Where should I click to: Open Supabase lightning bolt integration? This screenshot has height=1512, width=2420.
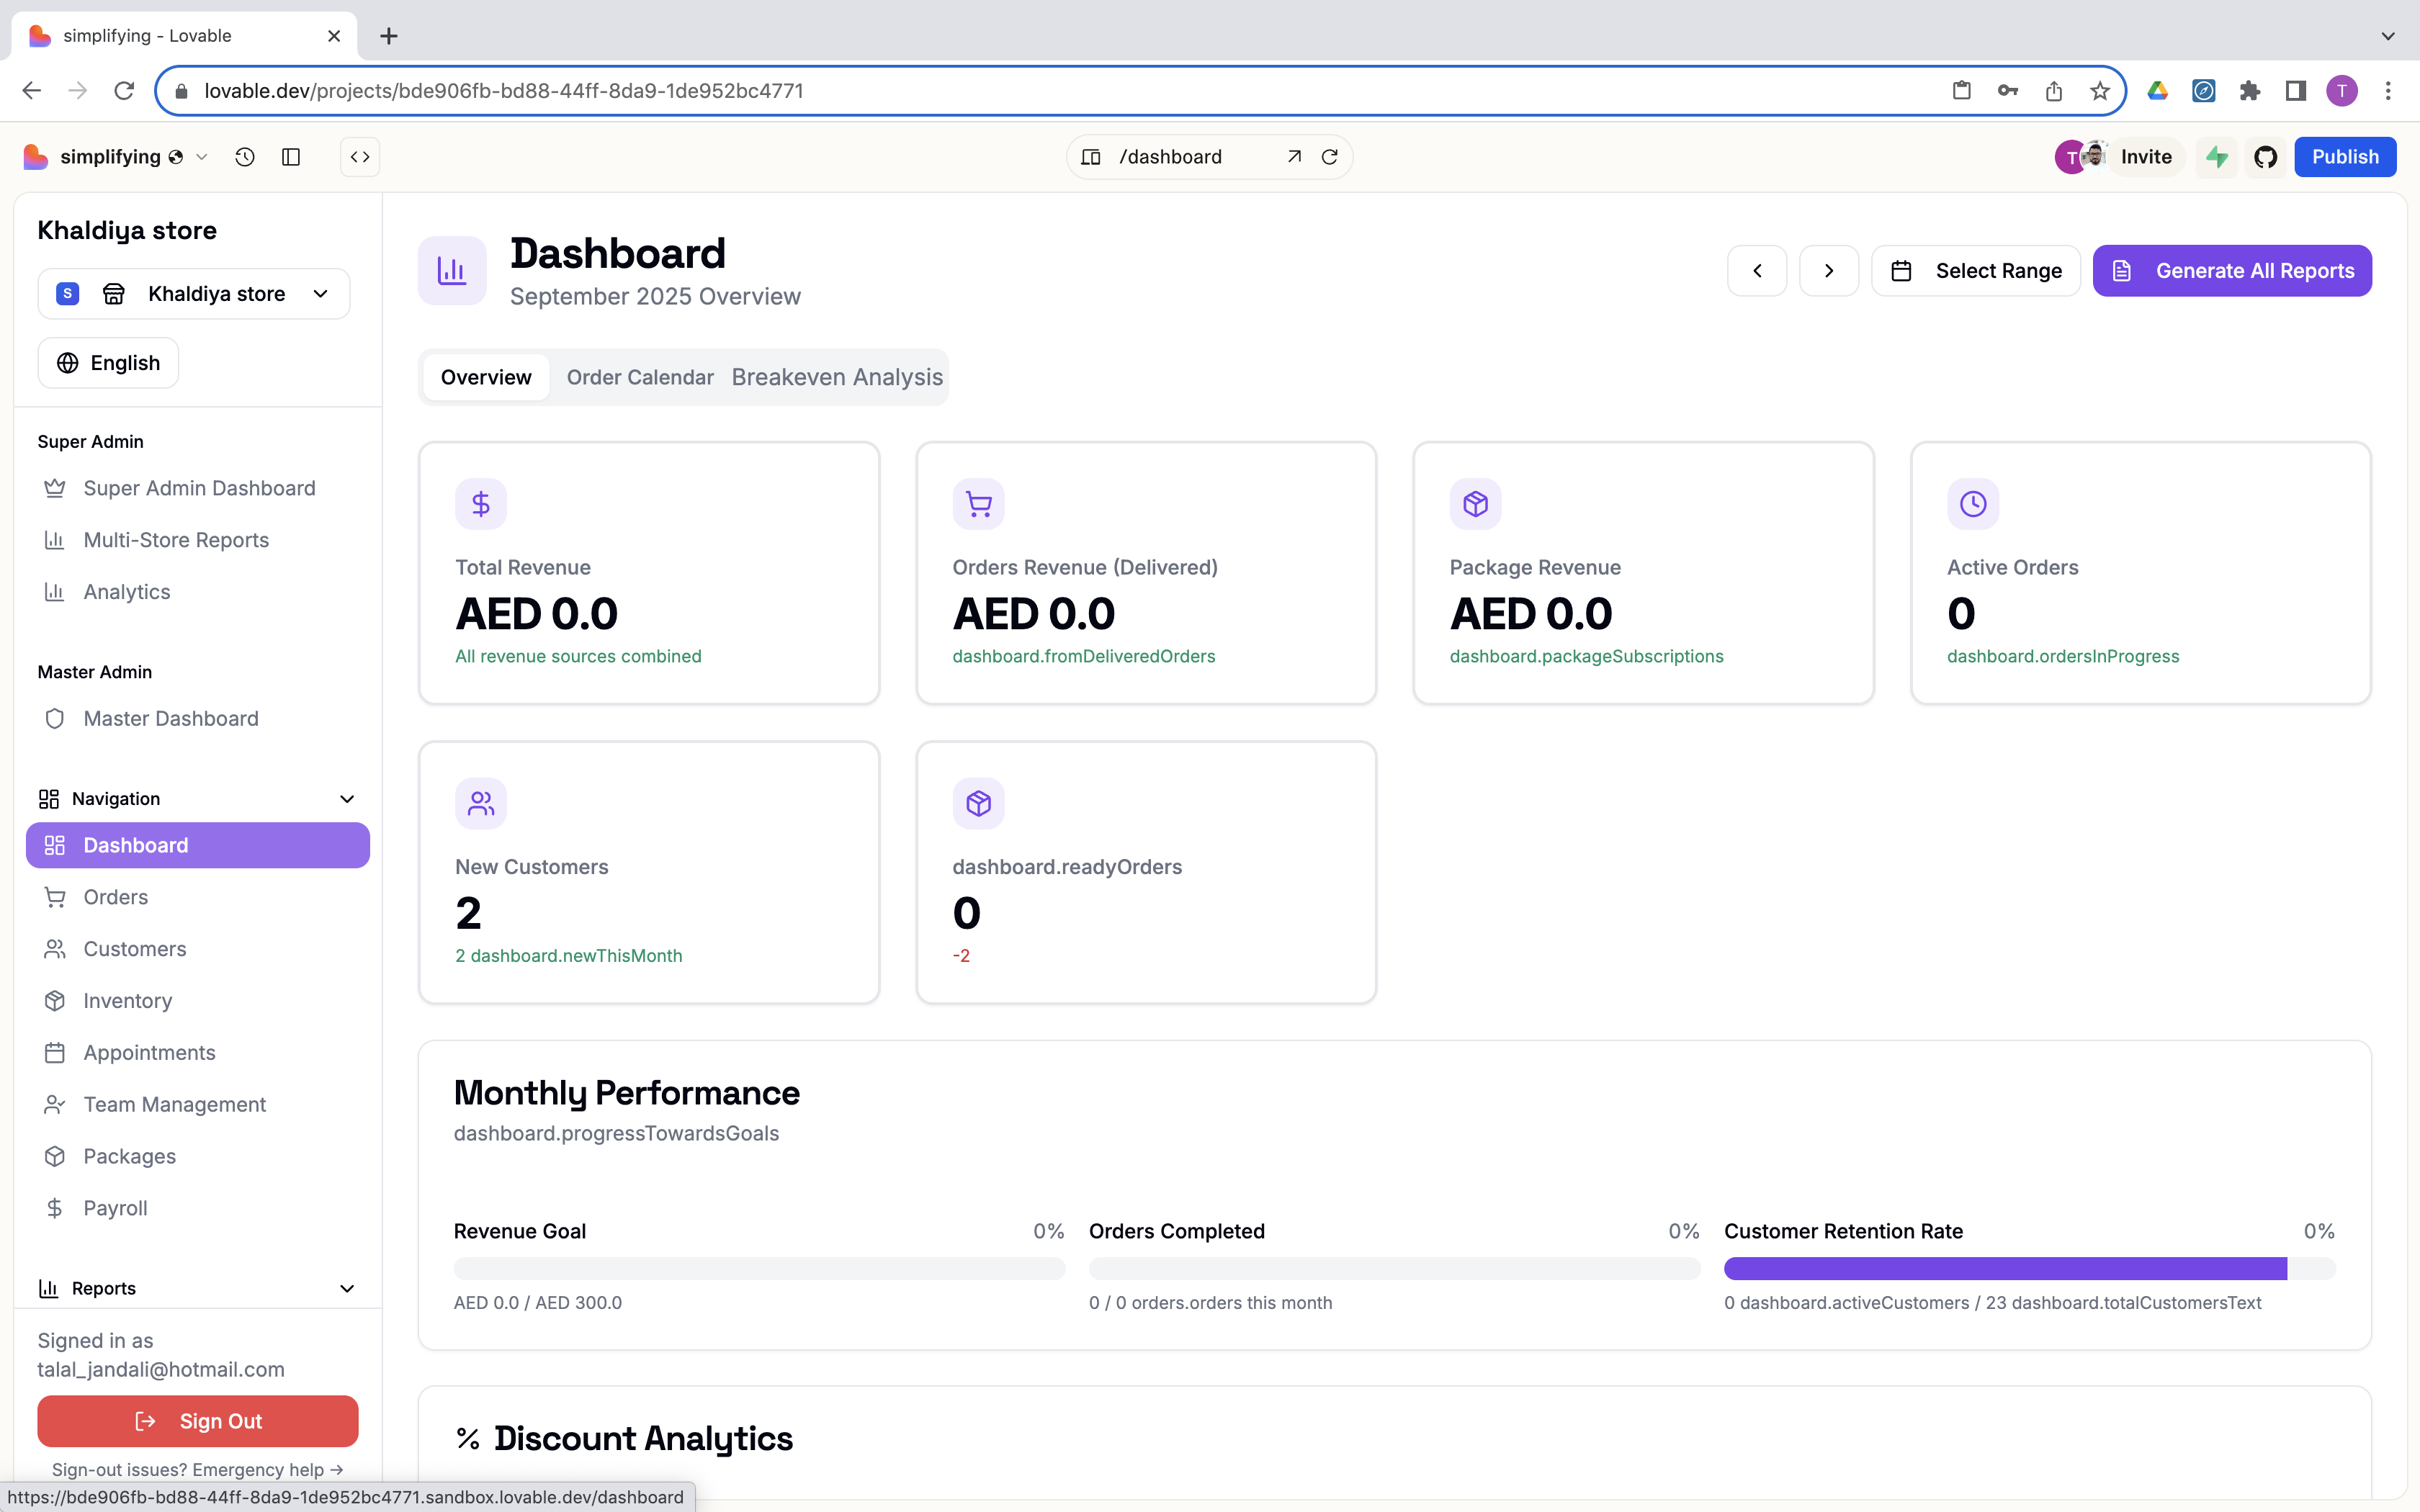click(x=2217, y=157)
